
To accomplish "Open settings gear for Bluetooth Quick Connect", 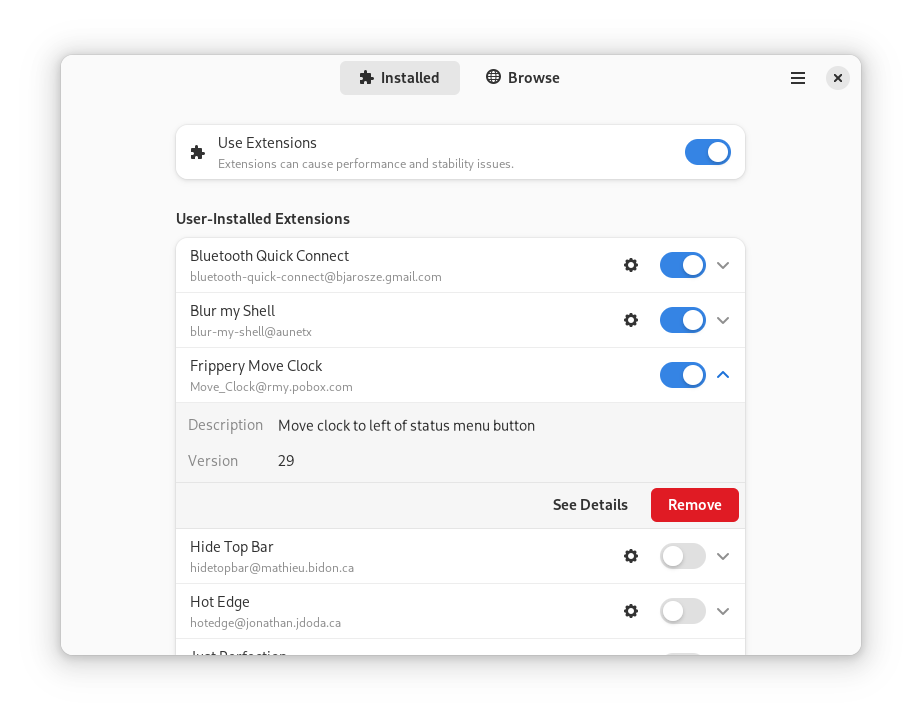I will pos(630,265).
